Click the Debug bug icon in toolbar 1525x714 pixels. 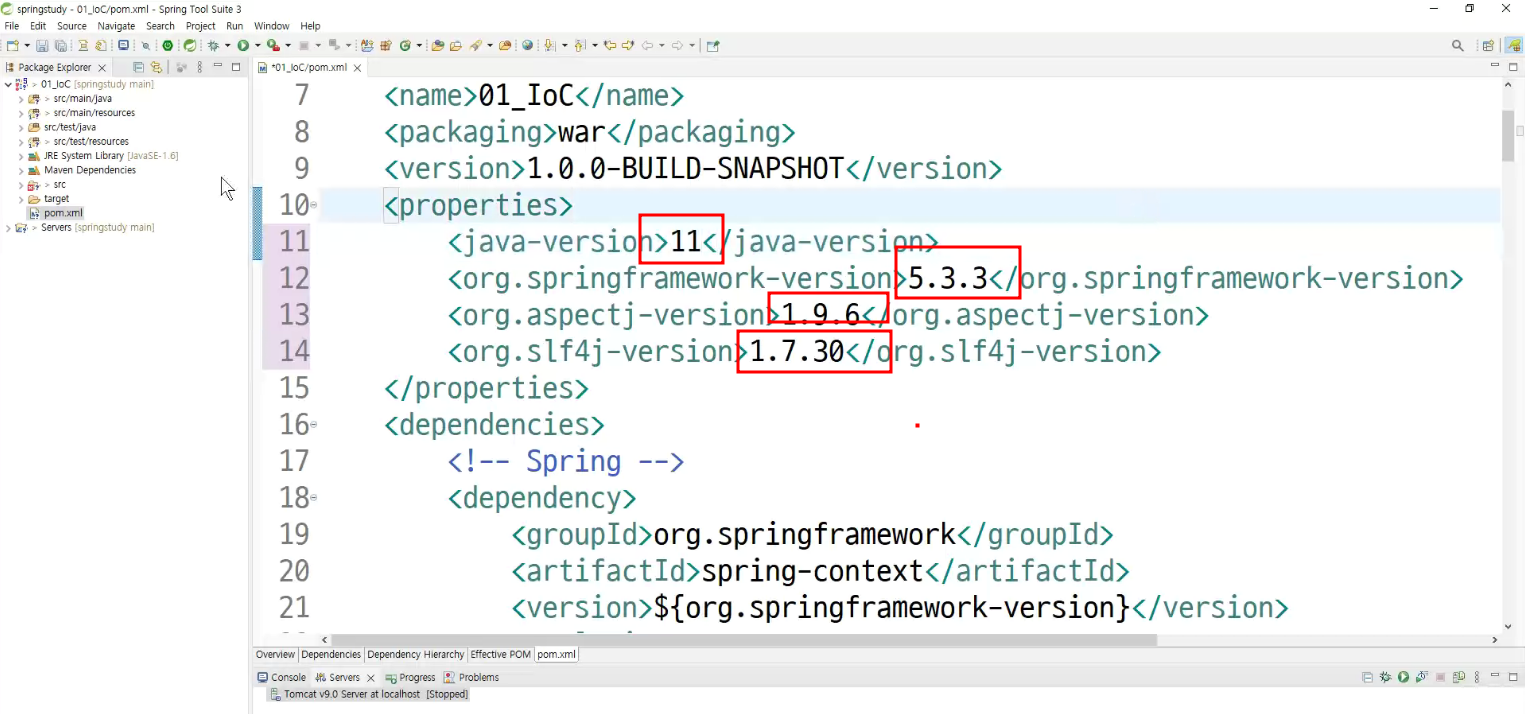pos(214,45)
